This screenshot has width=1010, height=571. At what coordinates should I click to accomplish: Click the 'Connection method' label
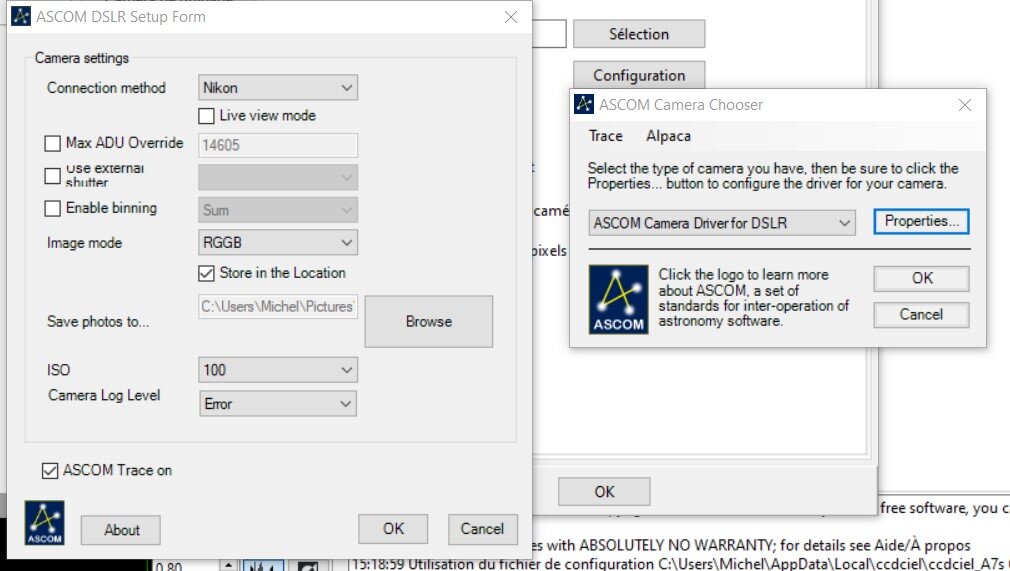coord(106,88)
